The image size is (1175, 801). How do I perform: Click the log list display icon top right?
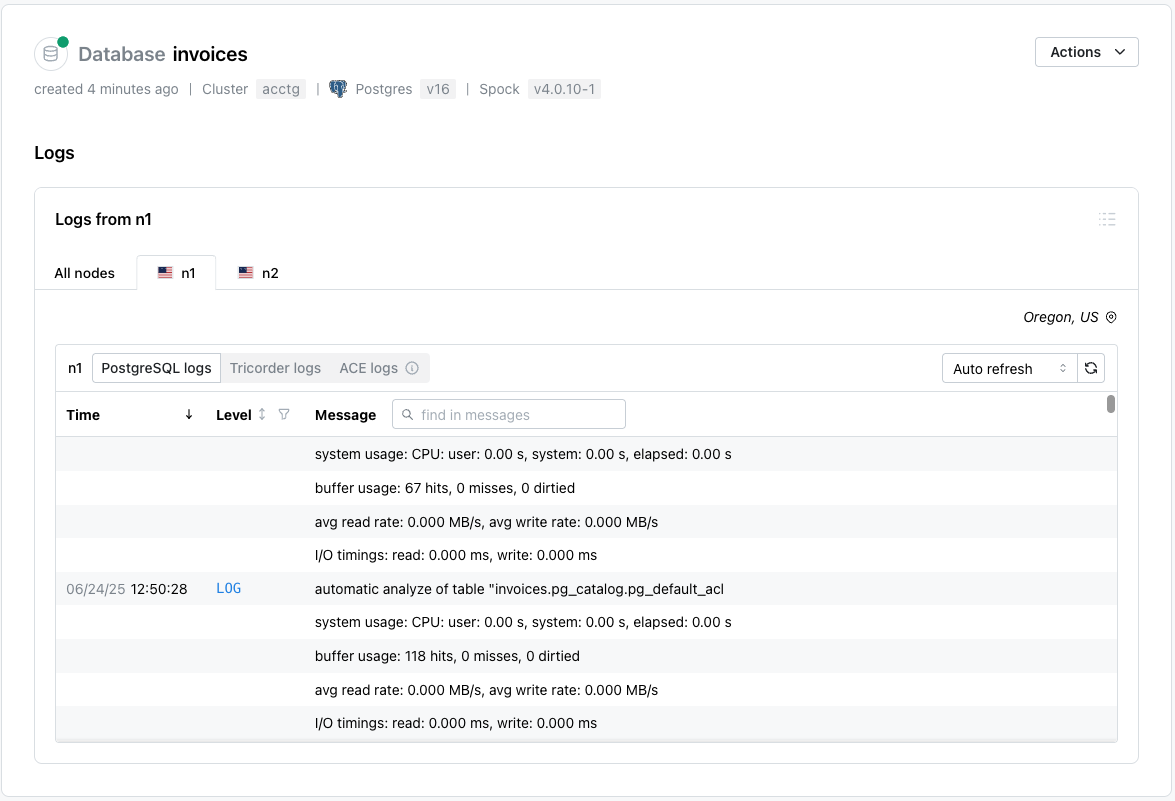click(x=1107, y=219)
